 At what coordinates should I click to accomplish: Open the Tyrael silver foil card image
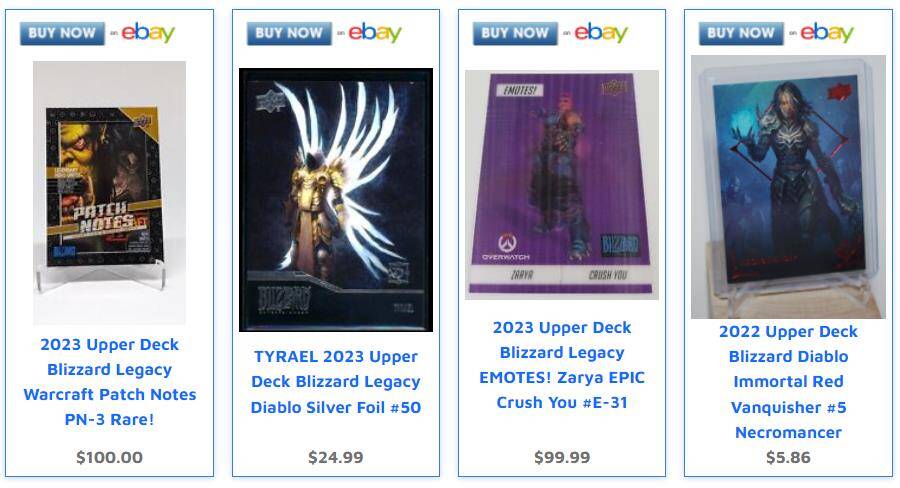tap(336, 200)
